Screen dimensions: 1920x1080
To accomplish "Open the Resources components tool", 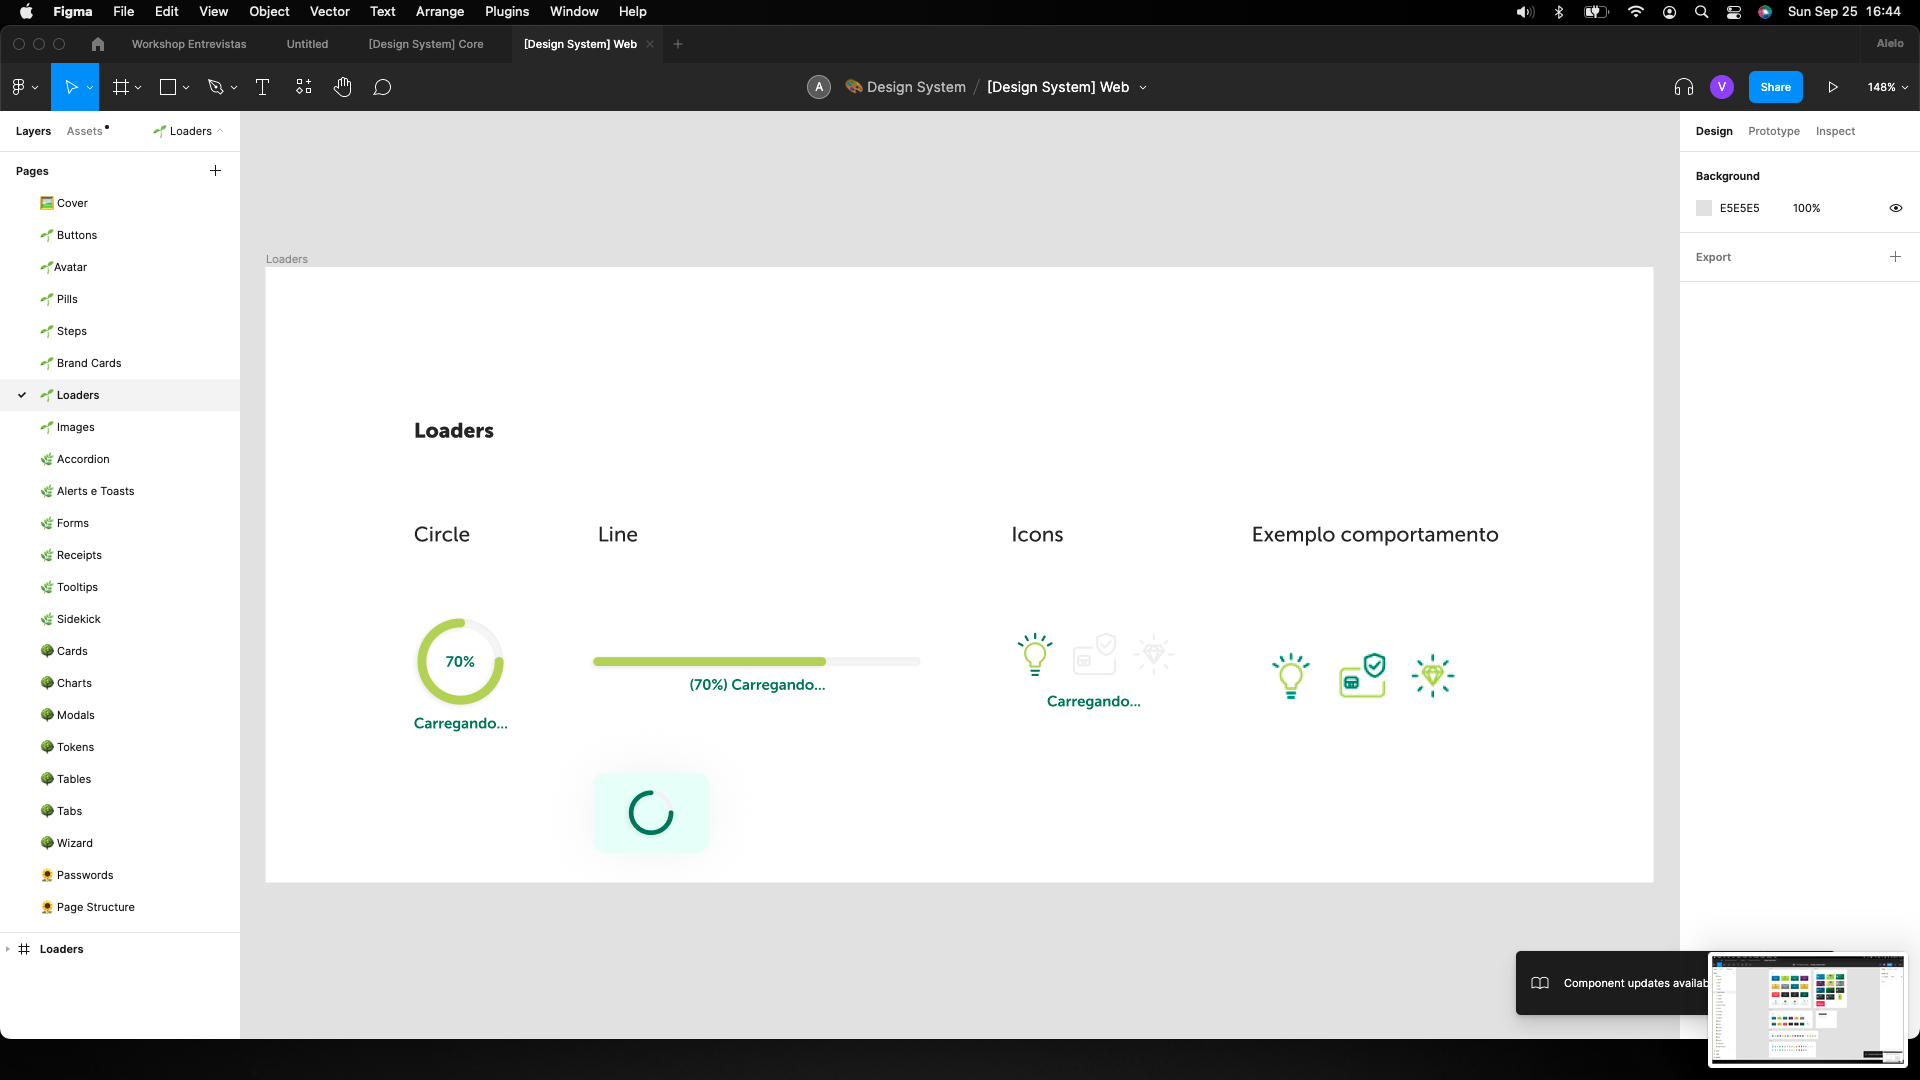I will click(x=304, y=87).
